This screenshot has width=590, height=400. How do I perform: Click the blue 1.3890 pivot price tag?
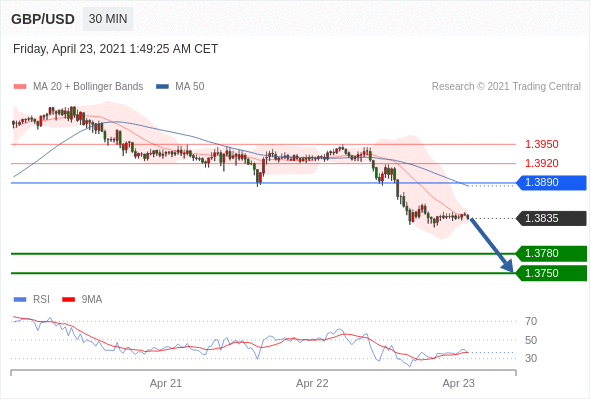coord(552,183)
